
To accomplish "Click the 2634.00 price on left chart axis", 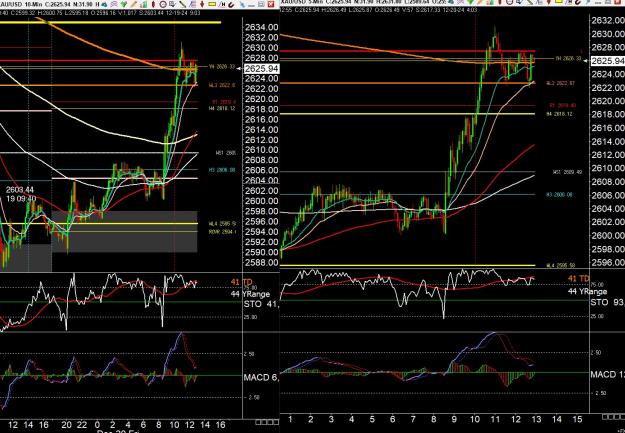I will point(261,28).
